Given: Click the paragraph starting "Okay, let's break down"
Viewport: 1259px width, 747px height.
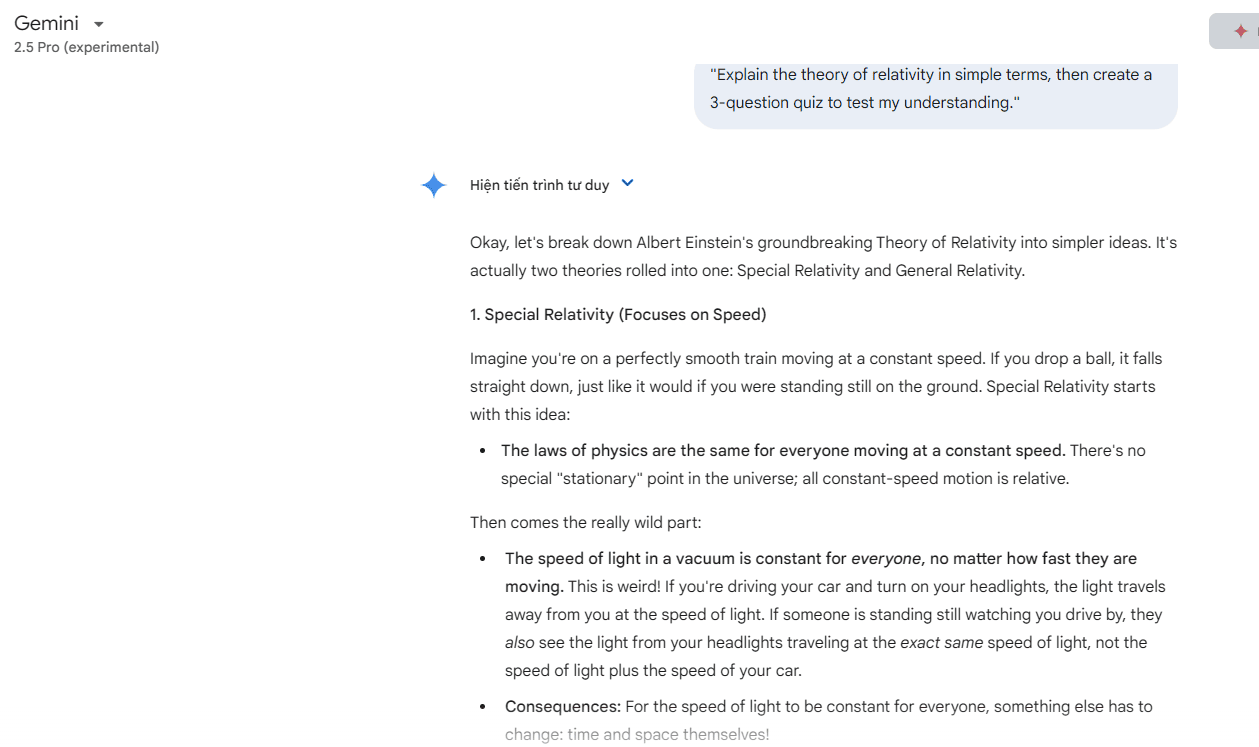Looking at the screenshot, I should point(823,257).
